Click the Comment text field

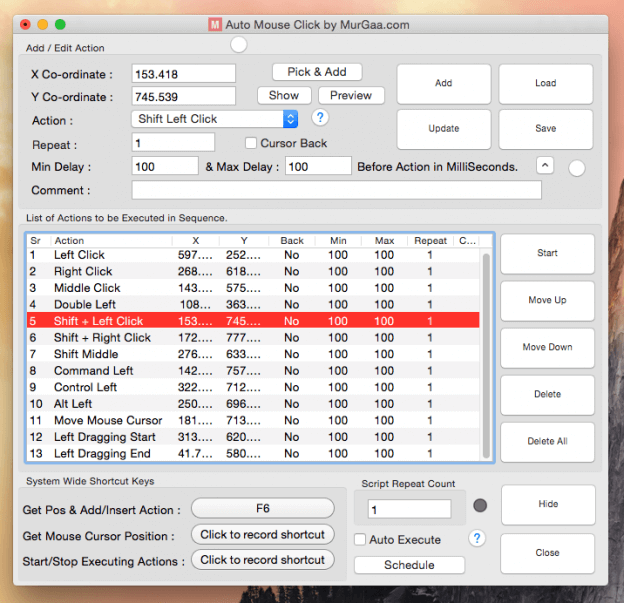(x=337, y=190)
